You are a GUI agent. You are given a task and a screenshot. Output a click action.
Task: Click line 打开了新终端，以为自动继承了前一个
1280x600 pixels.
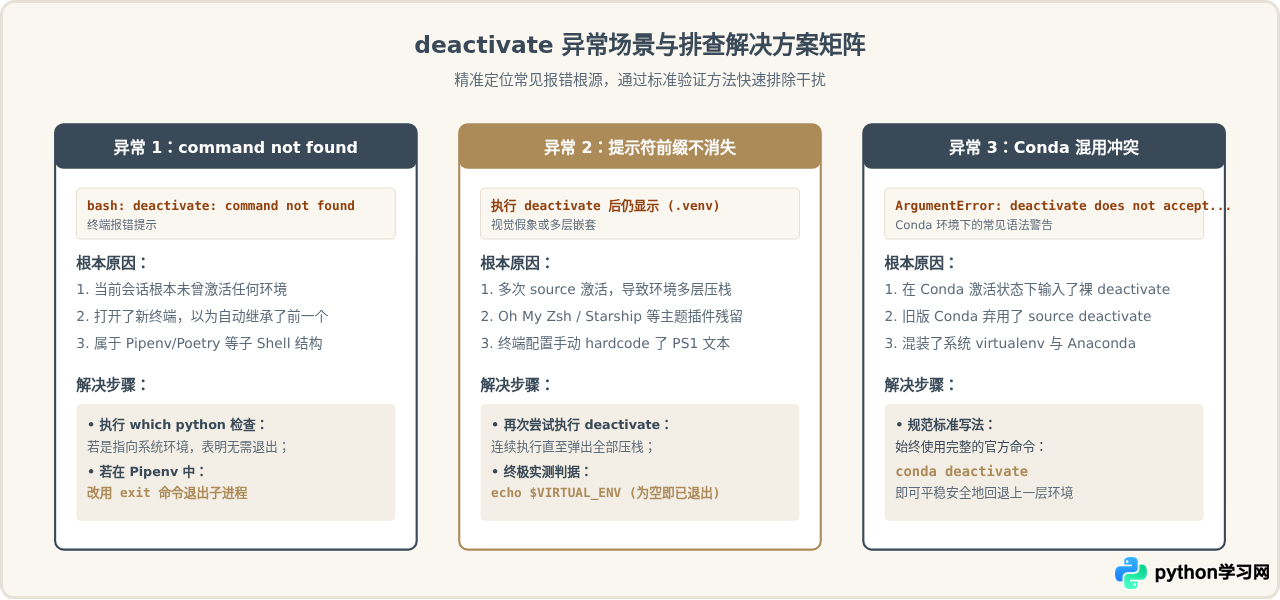[x=203, y=316]
